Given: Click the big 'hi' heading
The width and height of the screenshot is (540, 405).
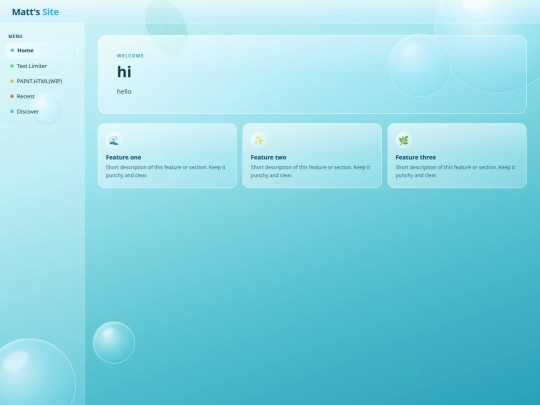Looking at the screenshot, I should (124, 72).
